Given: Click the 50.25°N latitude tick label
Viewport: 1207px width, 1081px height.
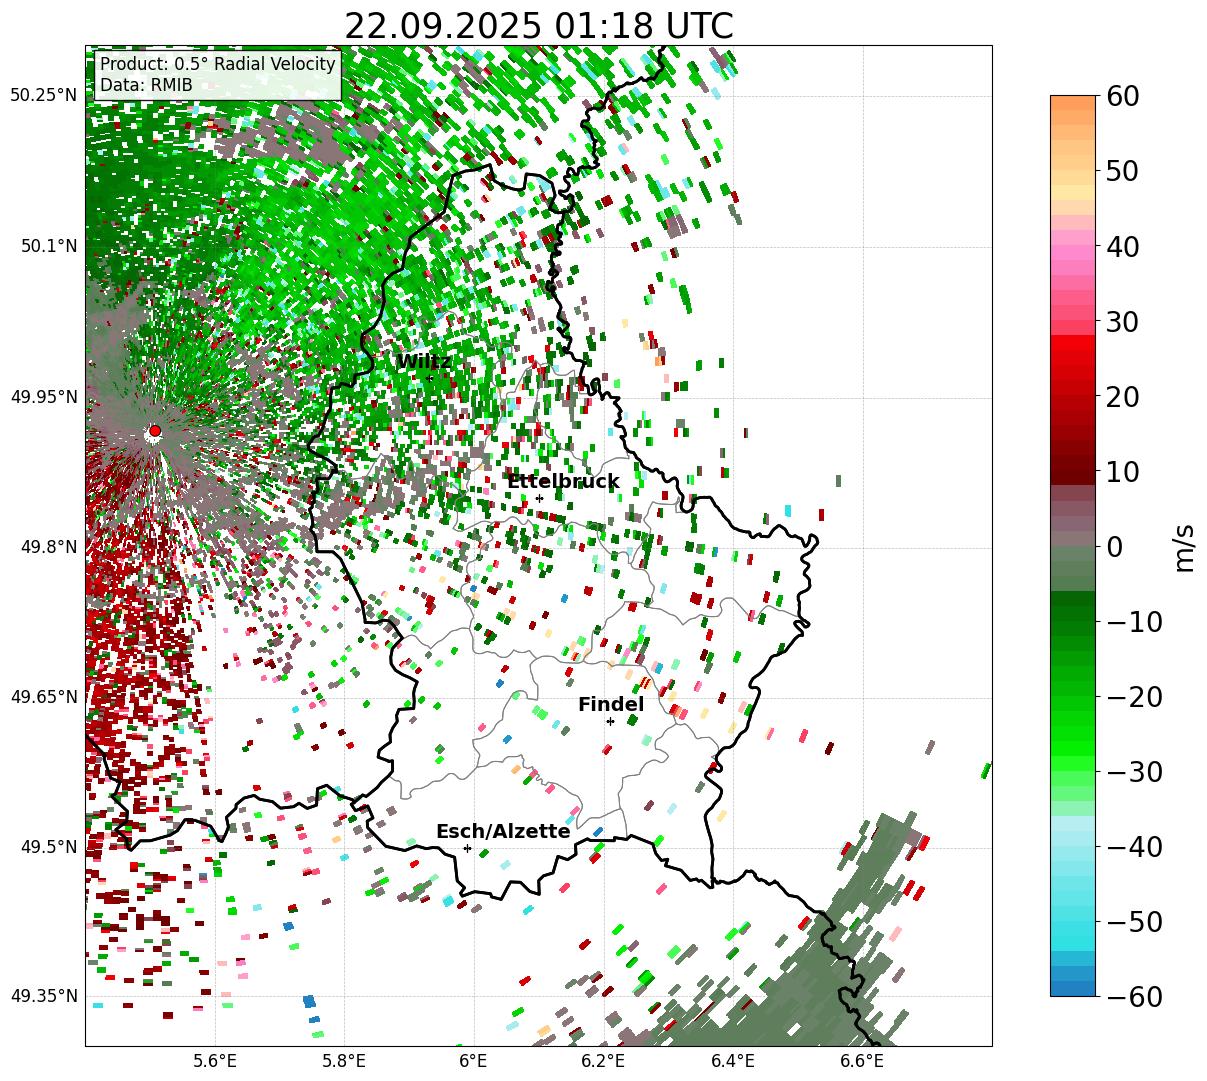Looking at the screenshot, I should [44, 96].
